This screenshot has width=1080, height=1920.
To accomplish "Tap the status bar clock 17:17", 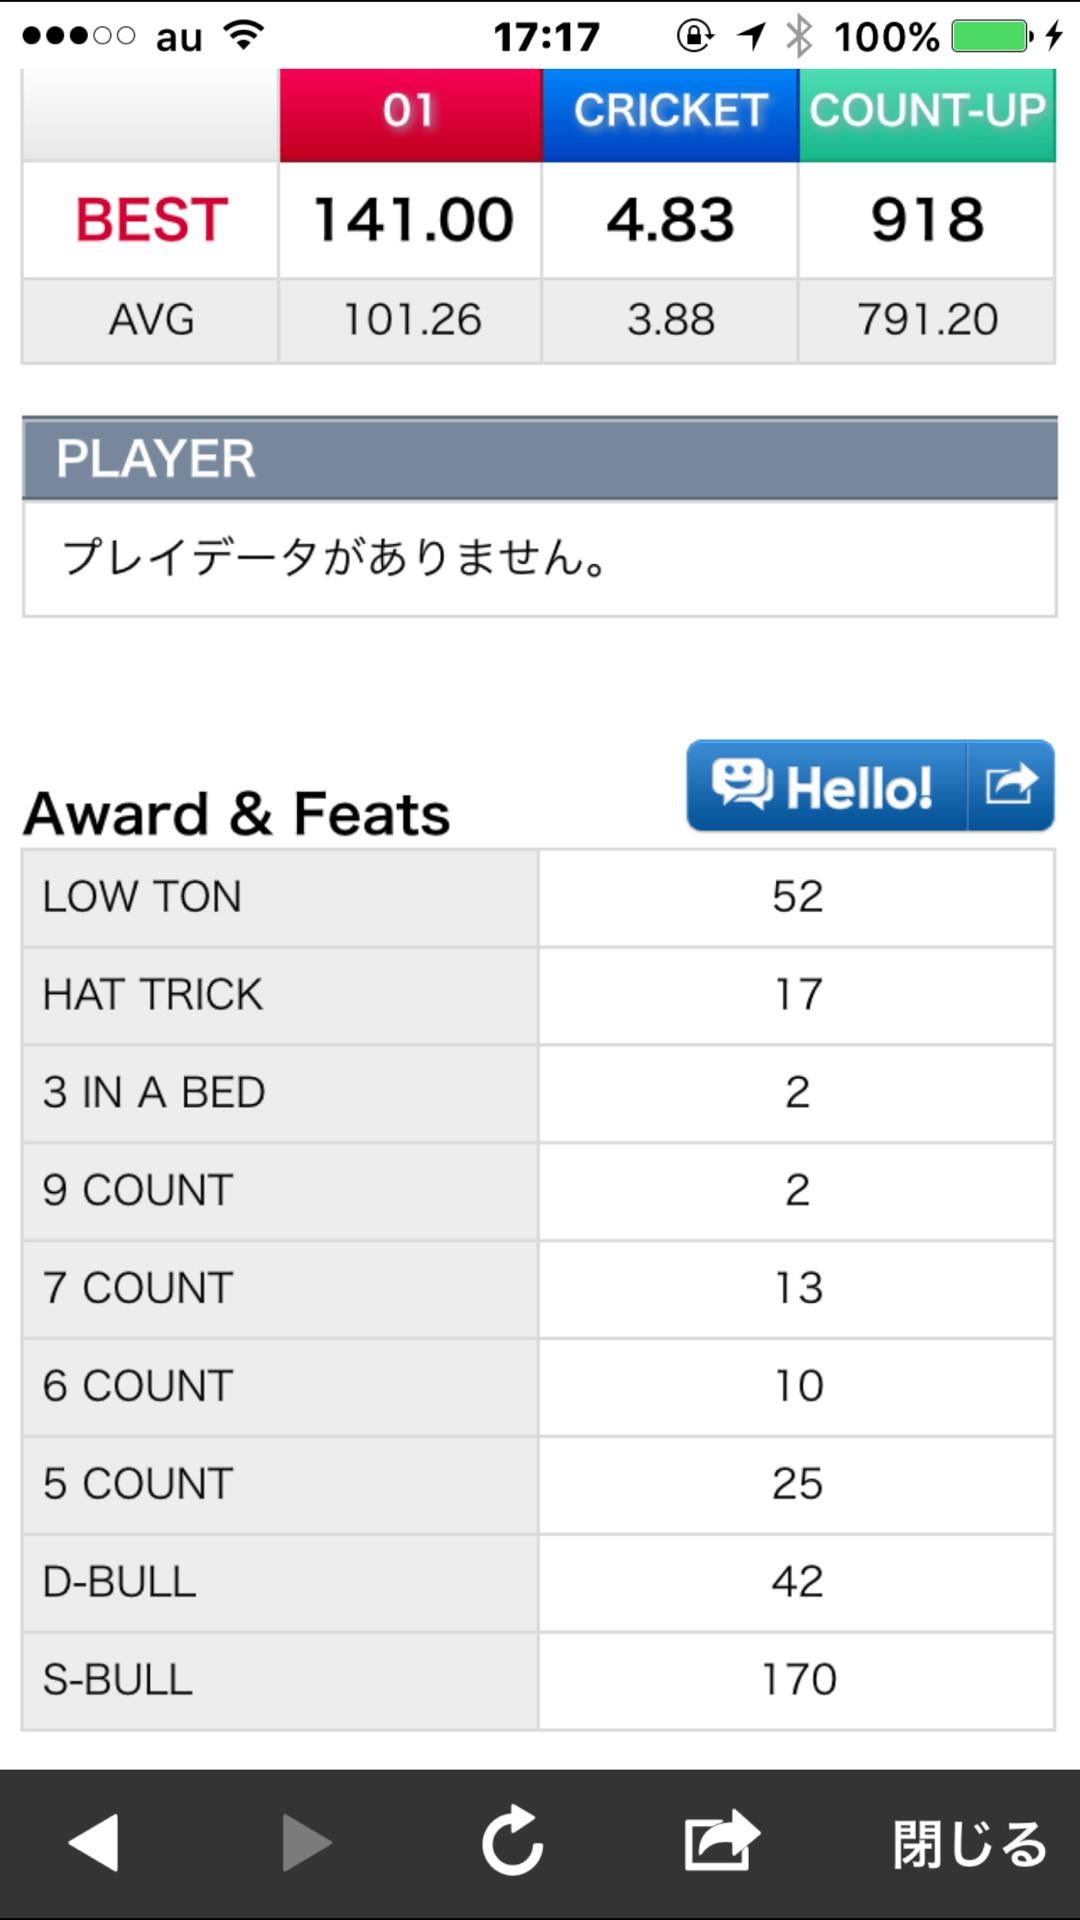I will pyautogui.click(x=546, y=37).
